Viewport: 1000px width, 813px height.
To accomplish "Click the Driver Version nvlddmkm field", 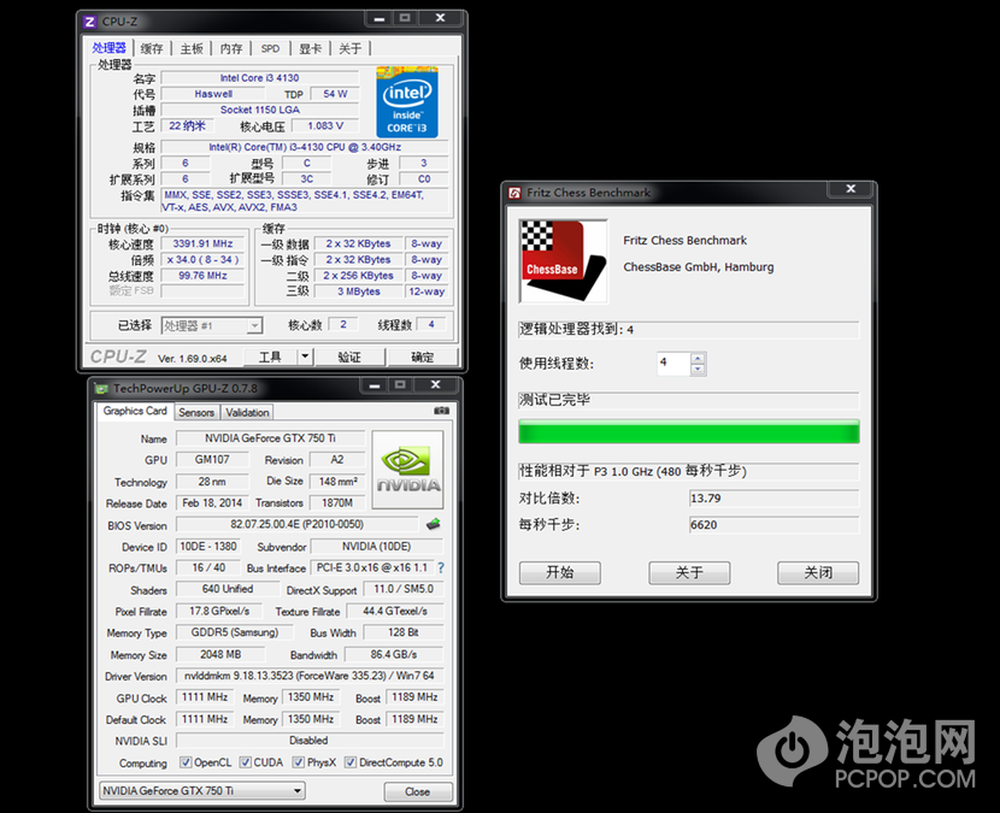I will tap(309, 675).
